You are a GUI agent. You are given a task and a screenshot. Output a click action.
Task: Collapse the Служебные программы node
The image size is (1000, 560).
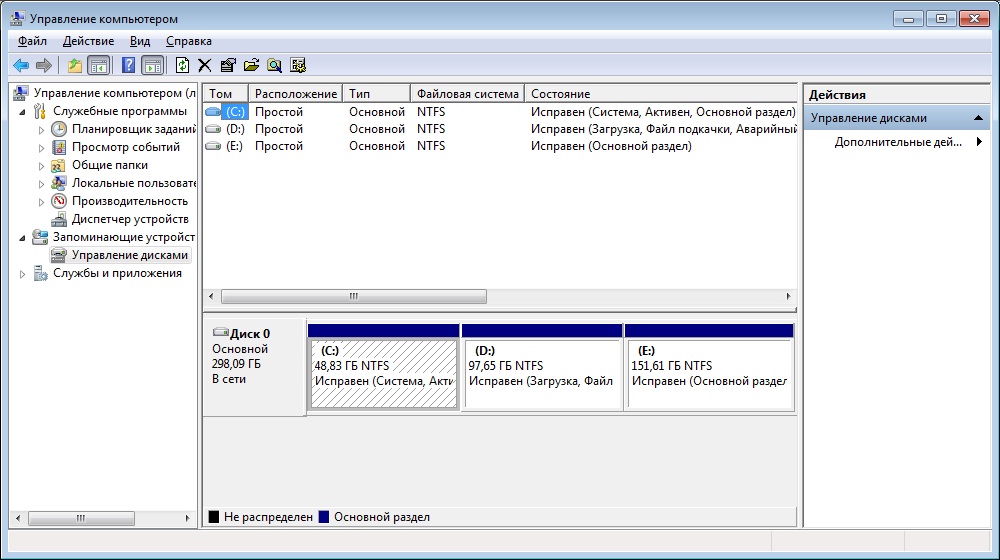(22, 112)
